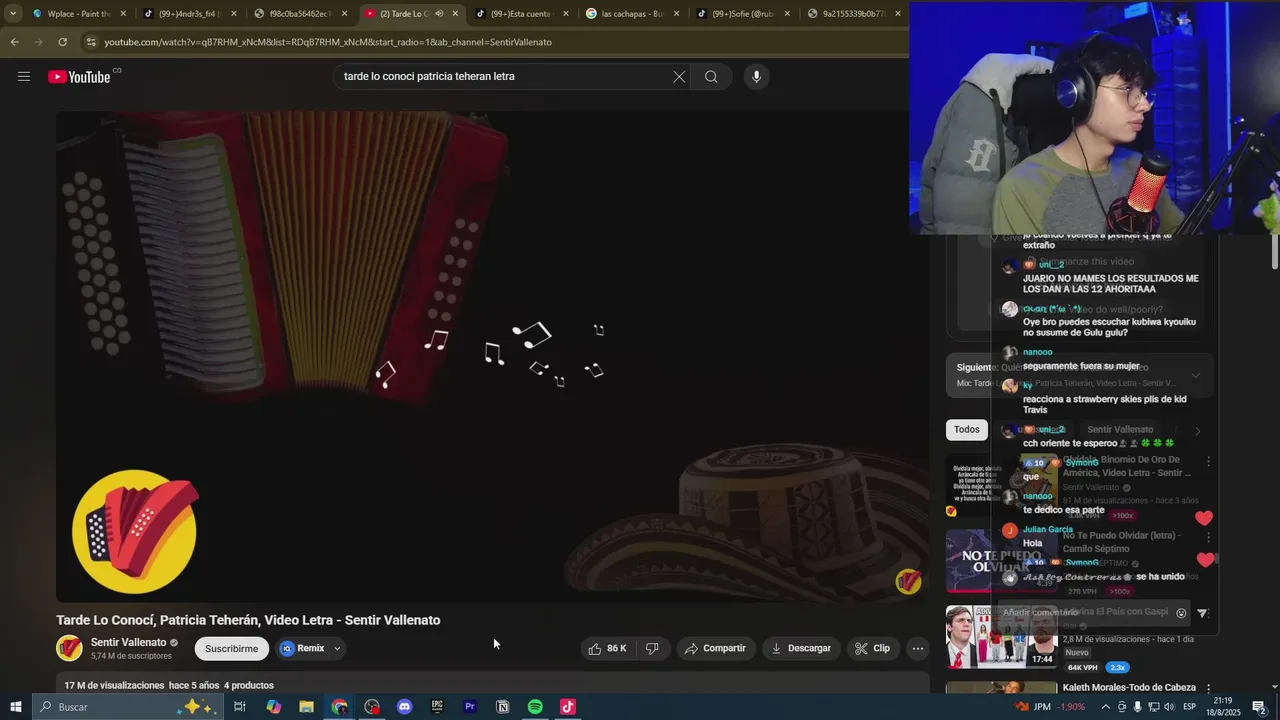Open the JPM -1,90% stock widget
1280x720 pixels.
tap(1051, 707)
